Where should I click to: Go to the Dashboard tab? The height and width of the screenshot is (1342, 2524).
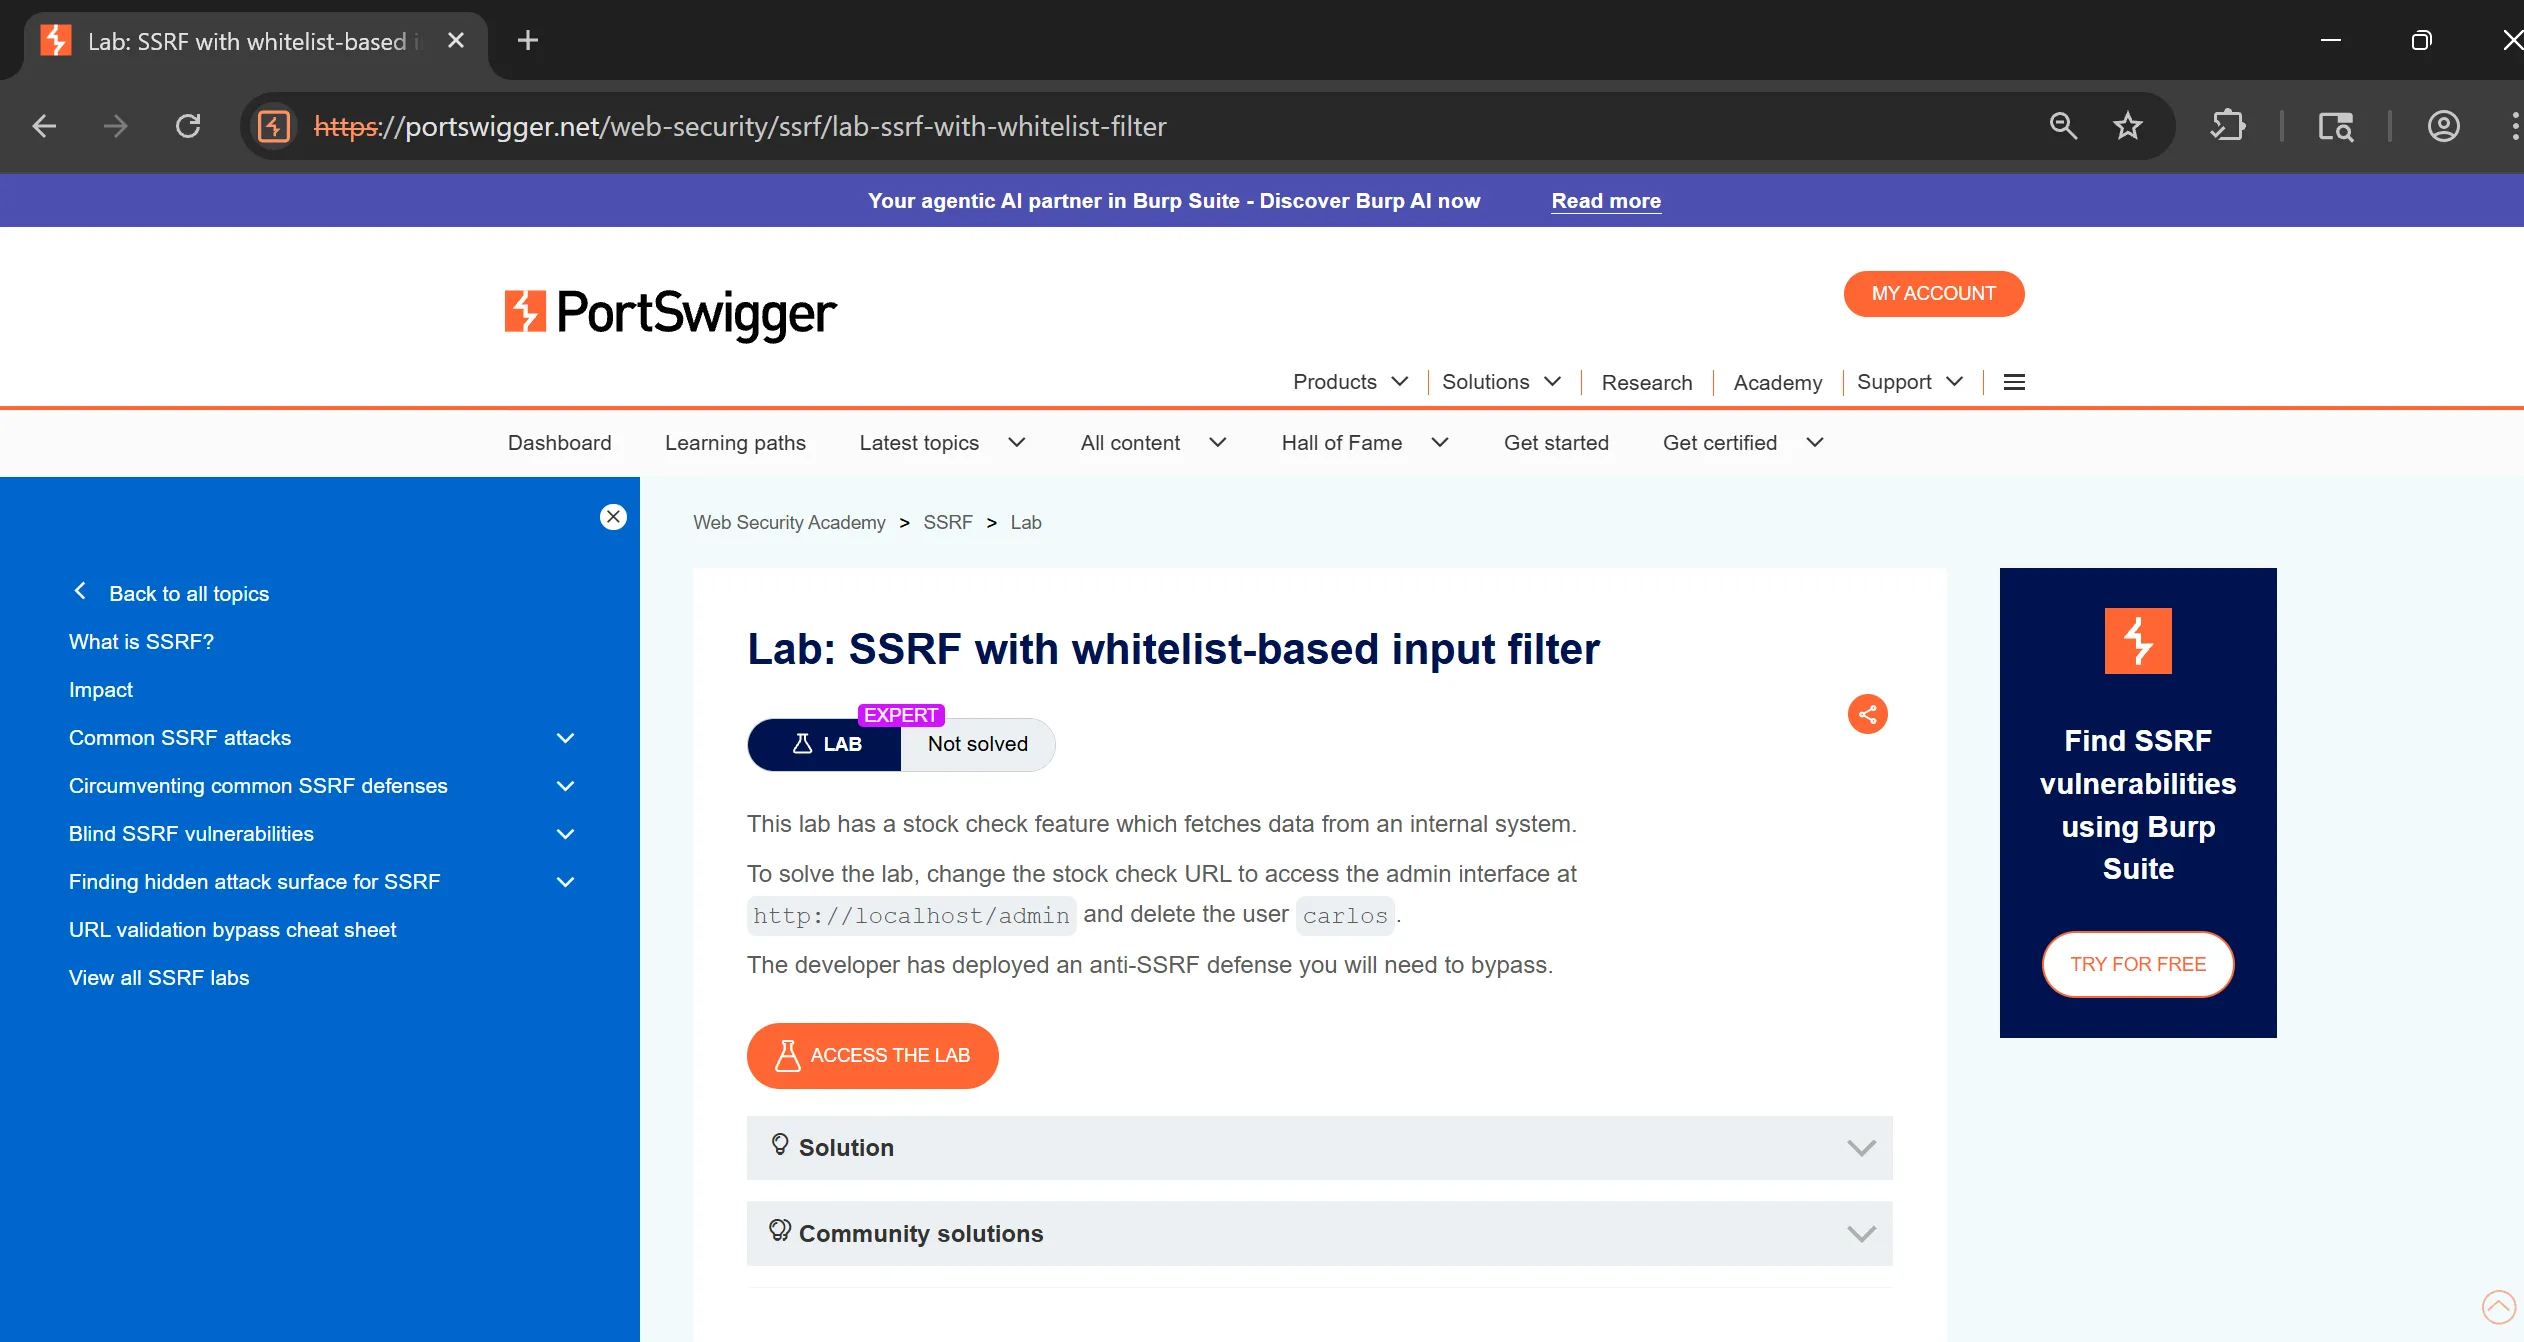click(559, 443)
